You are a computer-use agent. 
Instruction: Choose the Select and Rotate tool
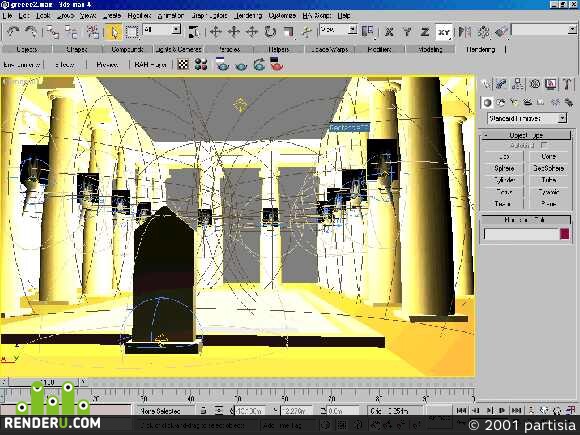270,32
